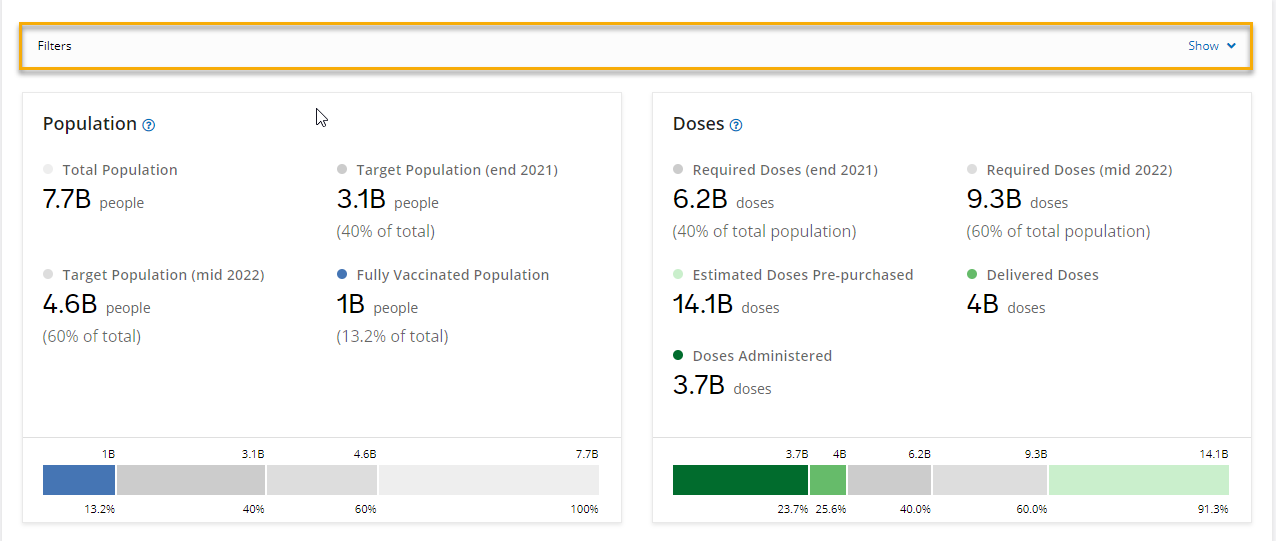Select the dark green Doses Administered bar segment

[740, 480]
